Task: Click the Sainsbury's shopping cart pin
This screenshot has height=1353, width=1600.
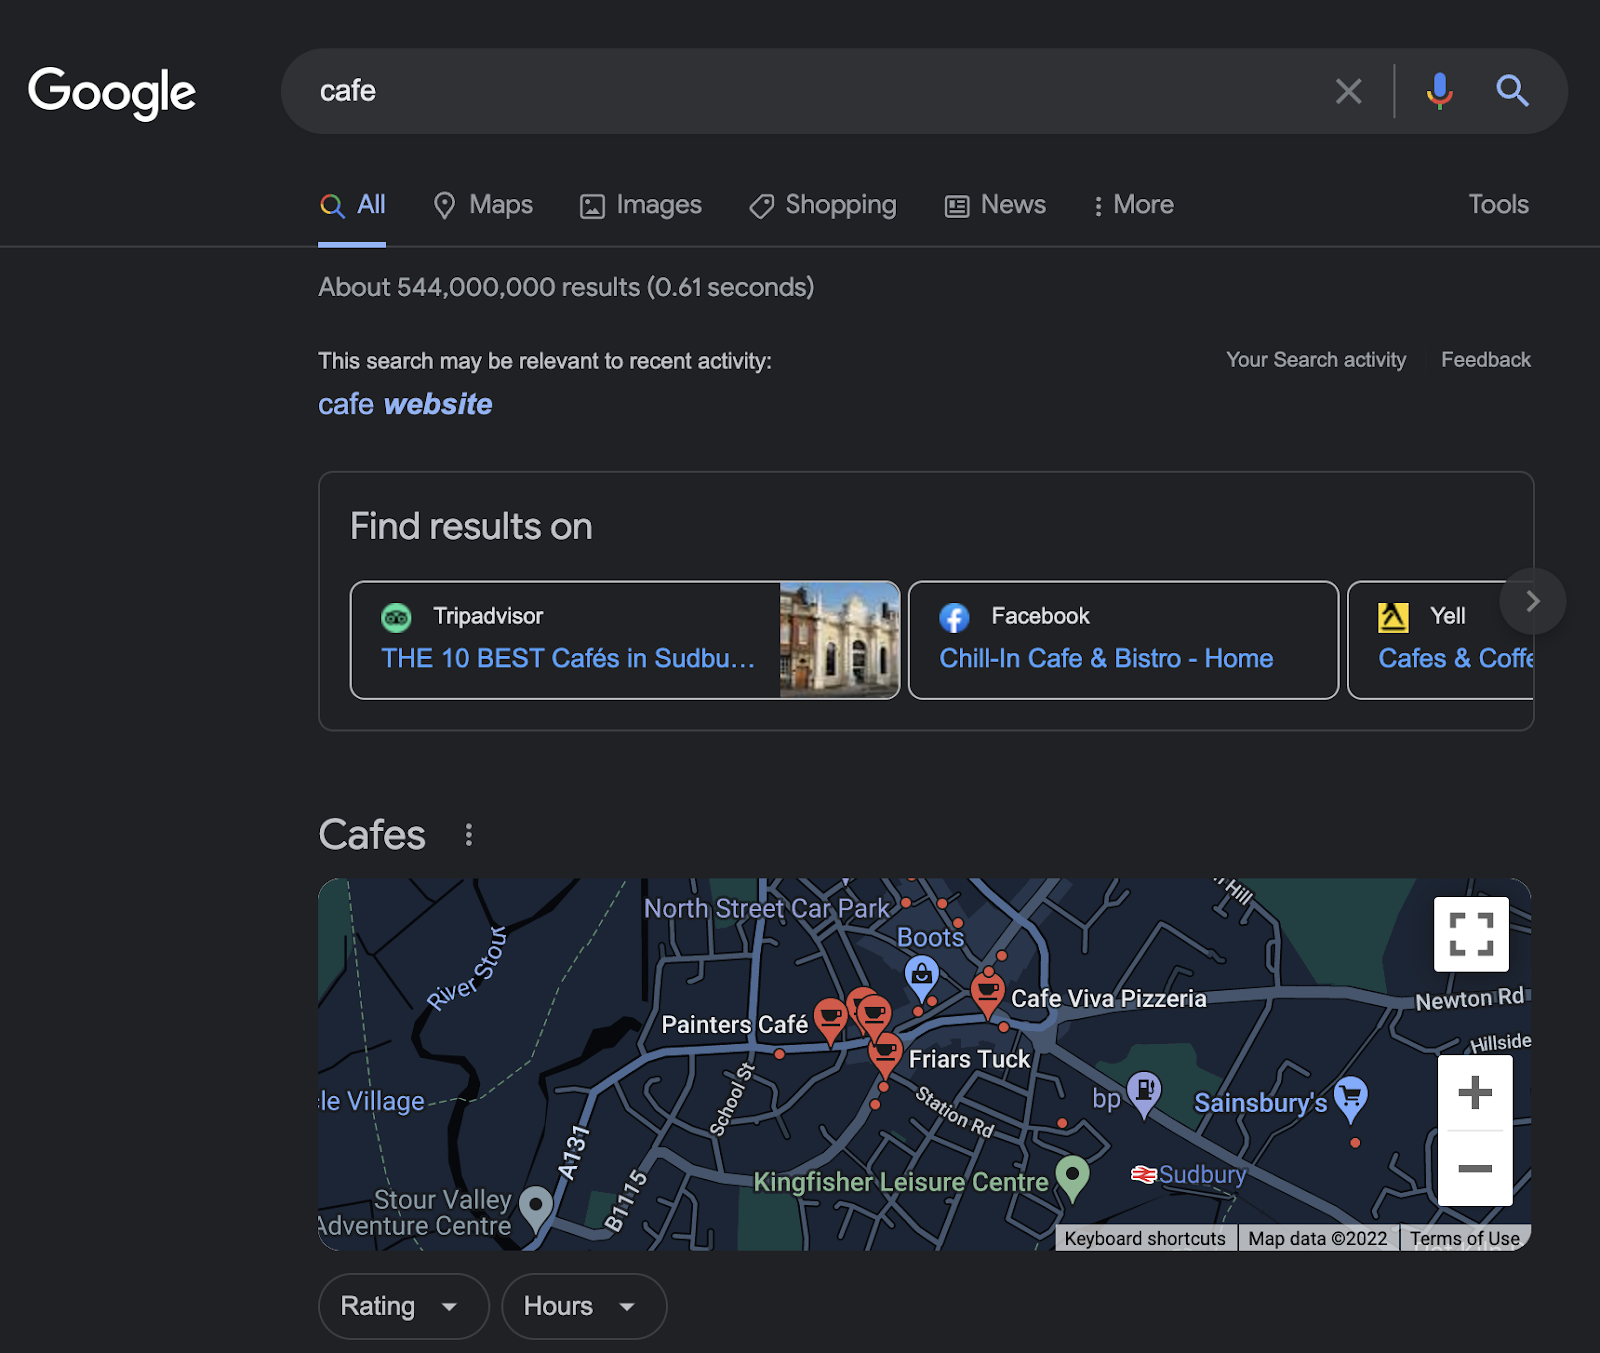Action: [1350, 1097]
